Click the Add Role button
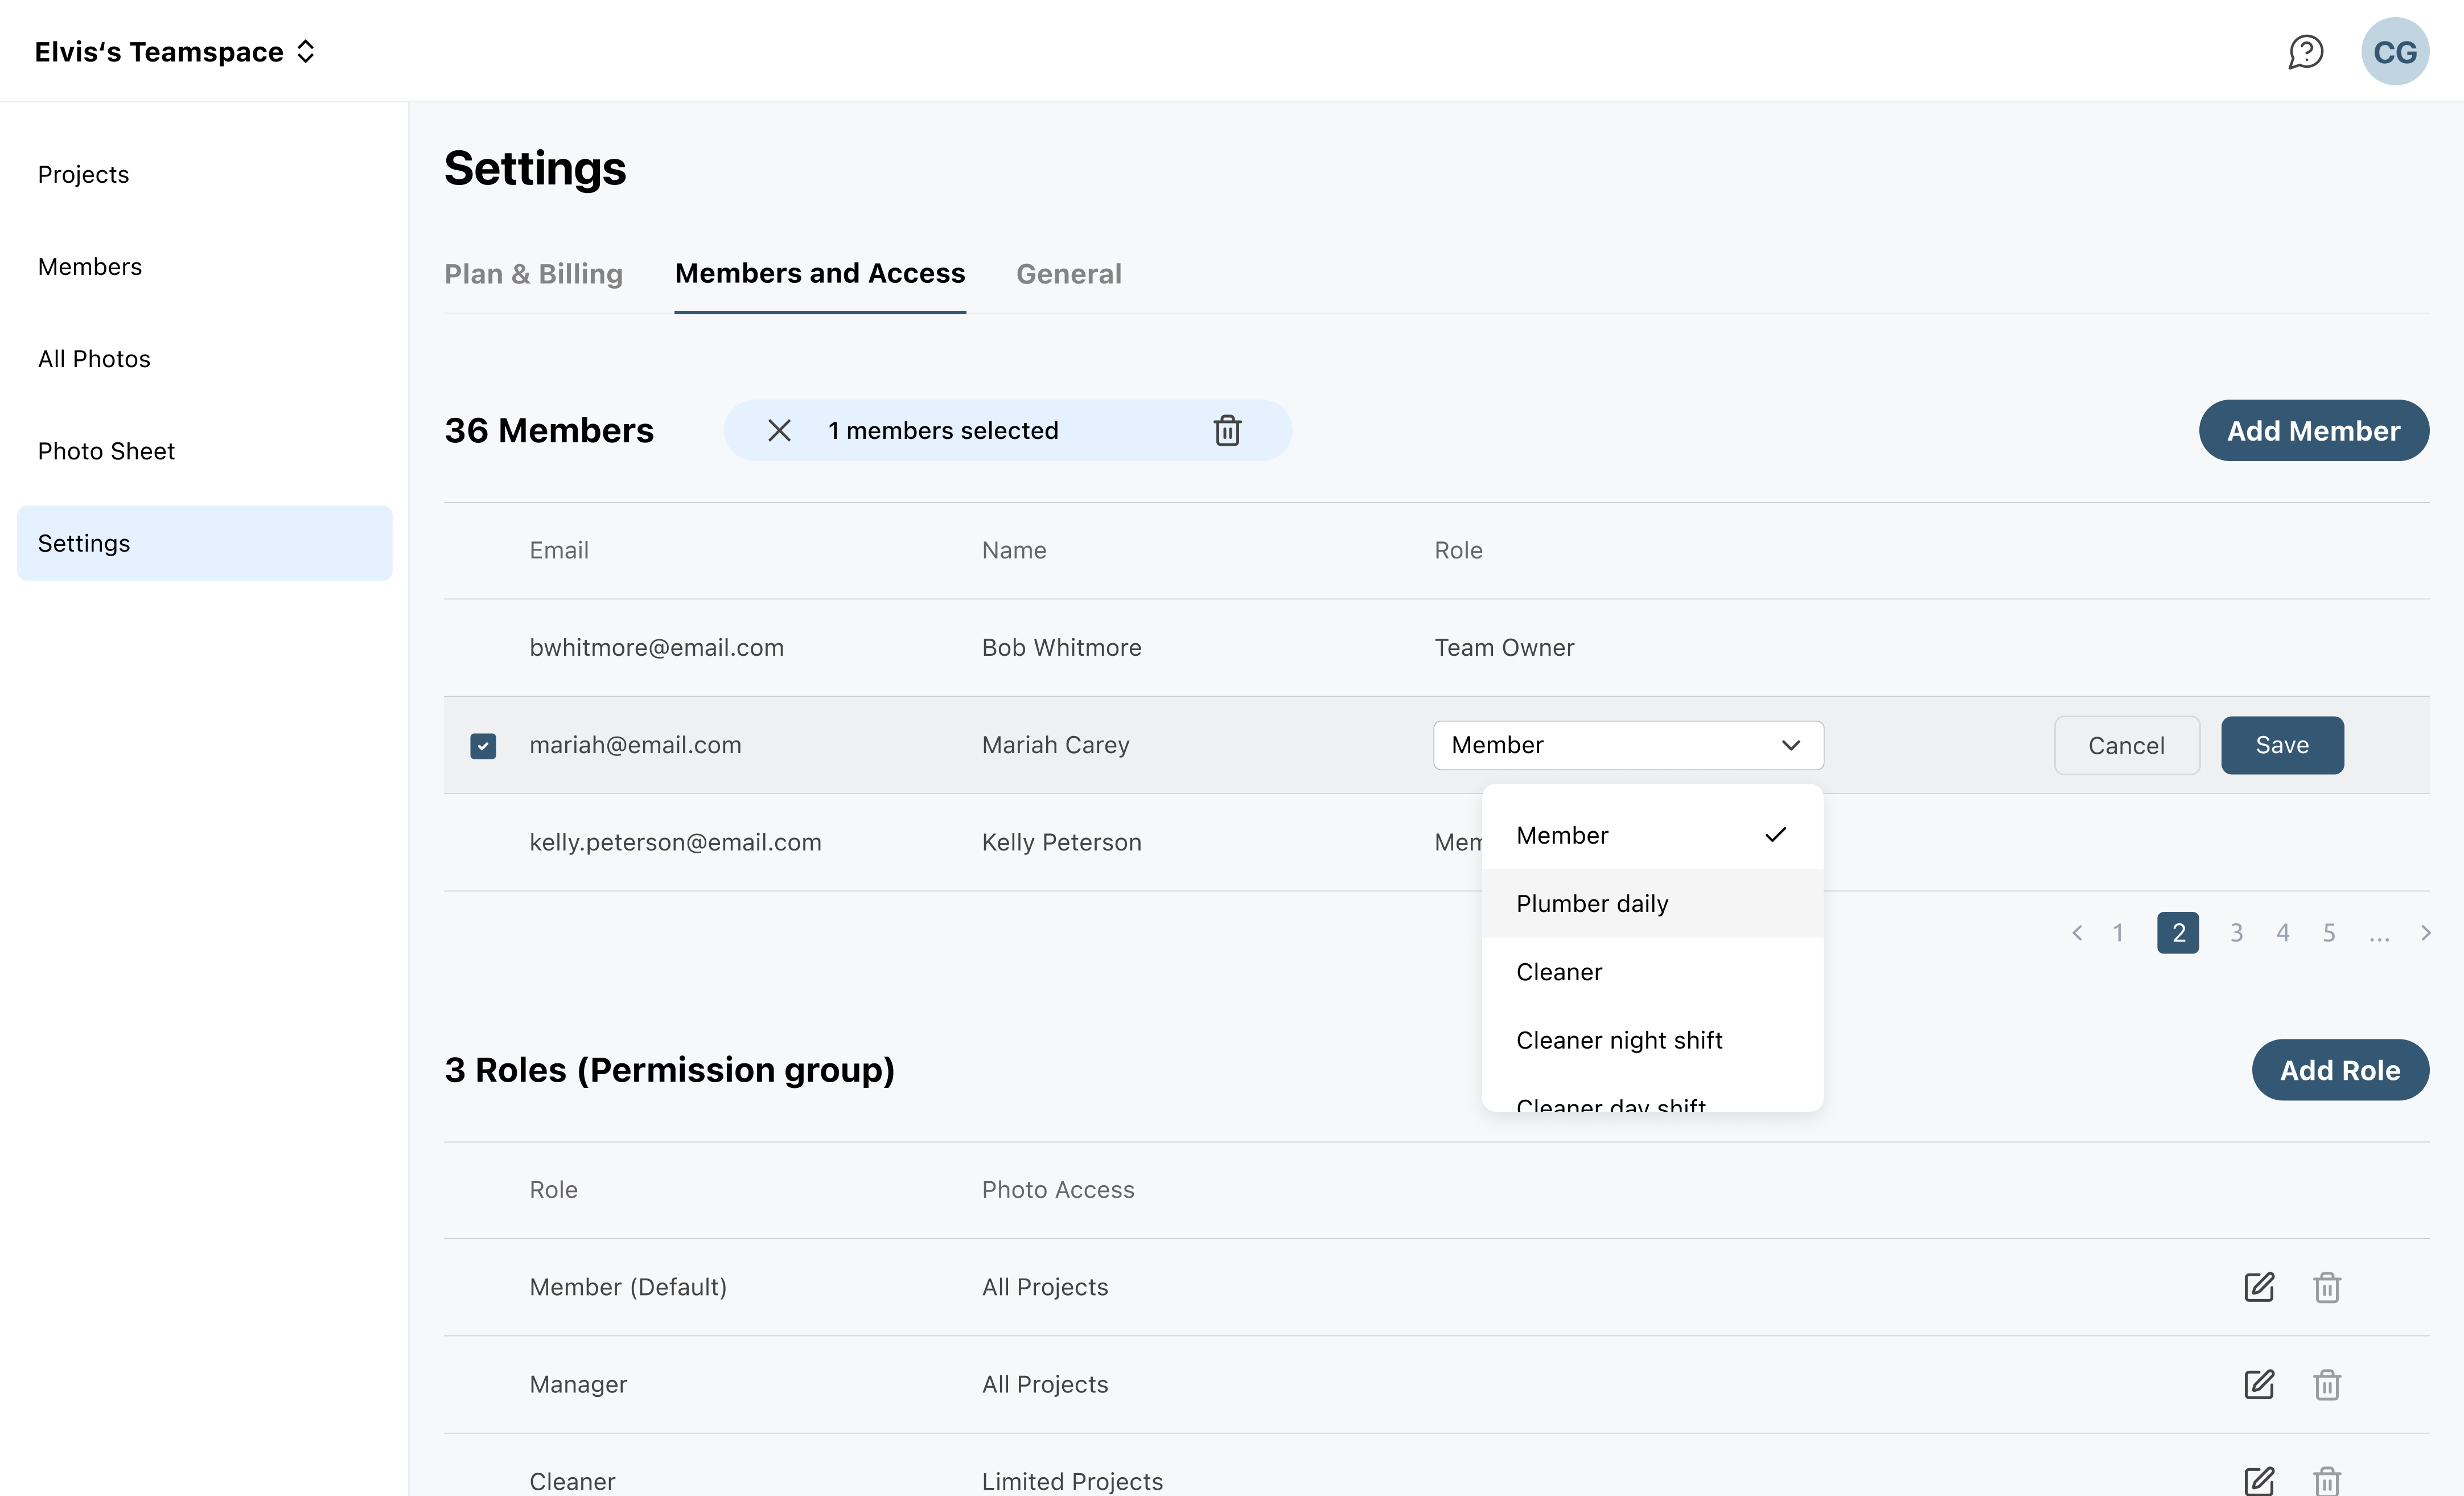 coord(2340,1070)
